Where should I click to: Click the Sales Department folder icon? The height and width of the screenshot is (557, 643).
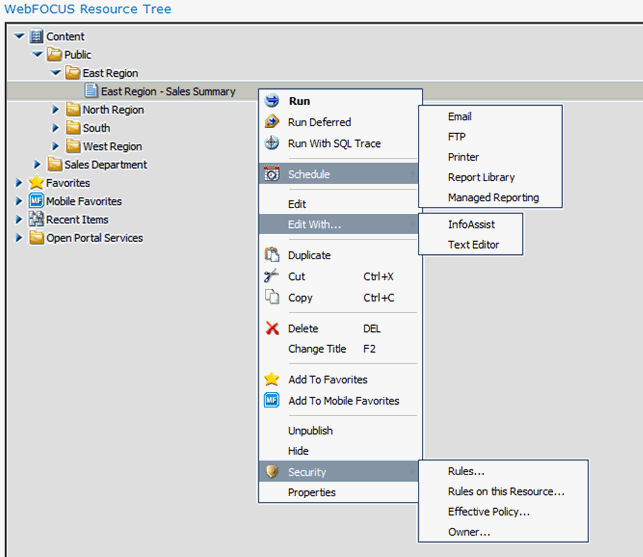[55, 164]
